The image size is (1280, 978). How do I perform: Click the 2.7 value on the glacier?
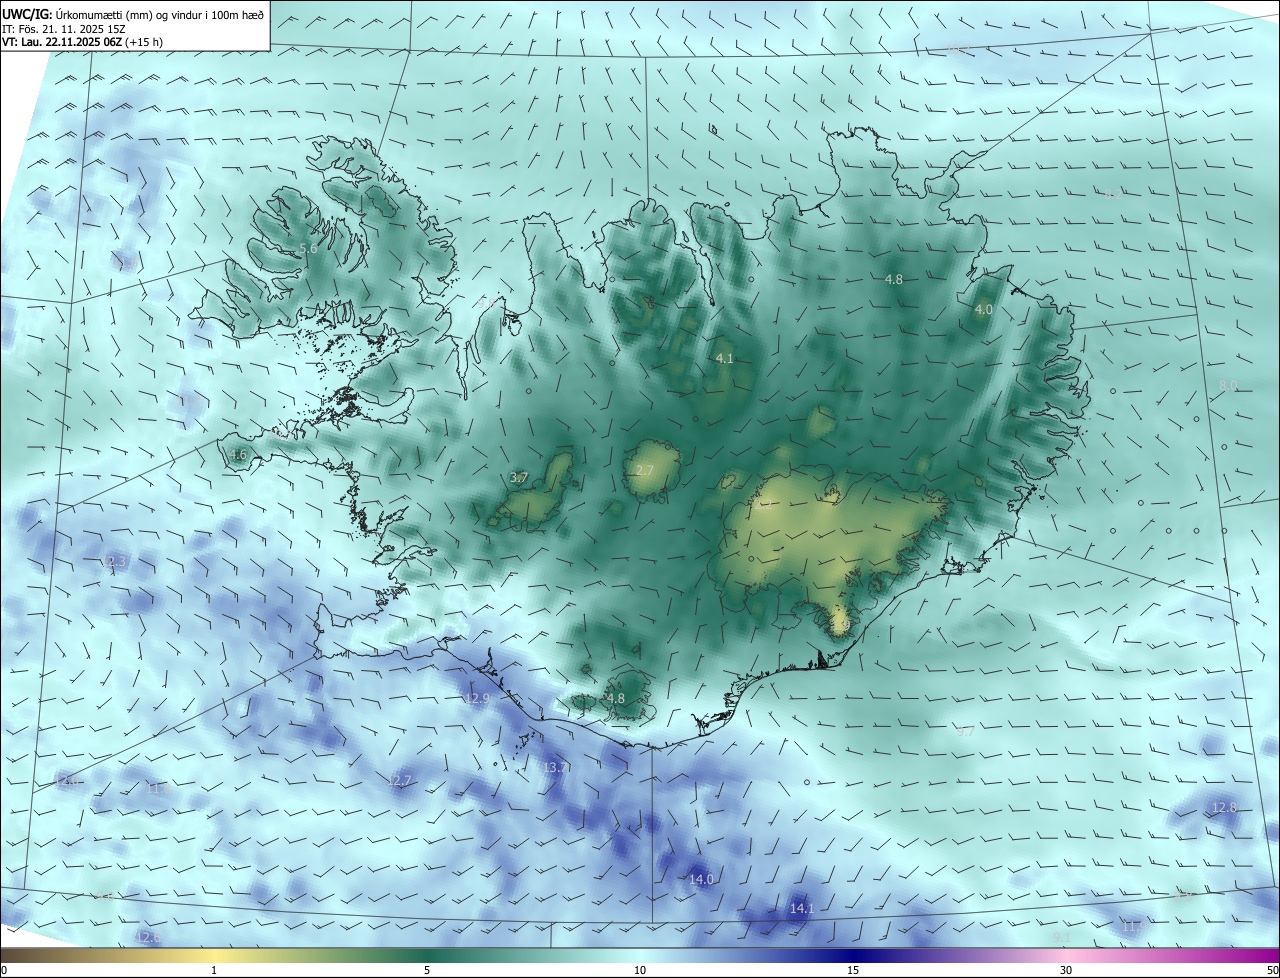(645, 470)
